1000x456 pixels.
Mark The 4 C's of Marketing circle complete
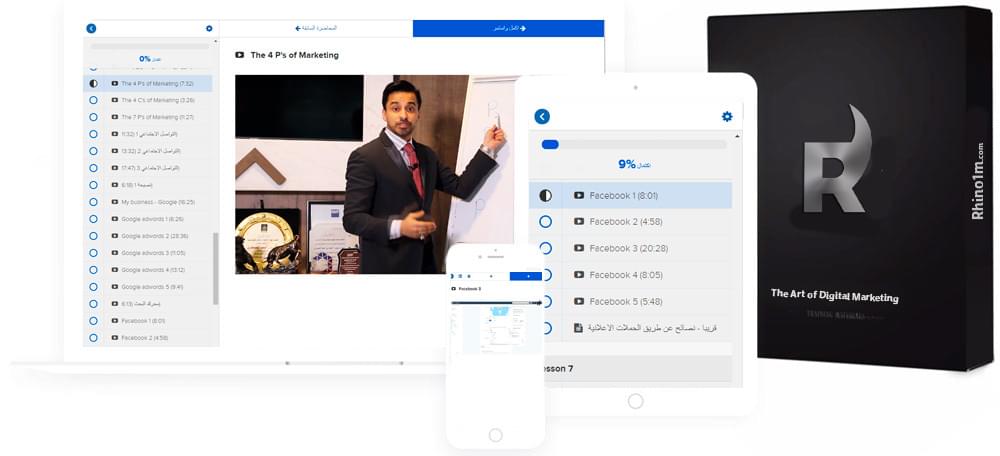(93, 100)
